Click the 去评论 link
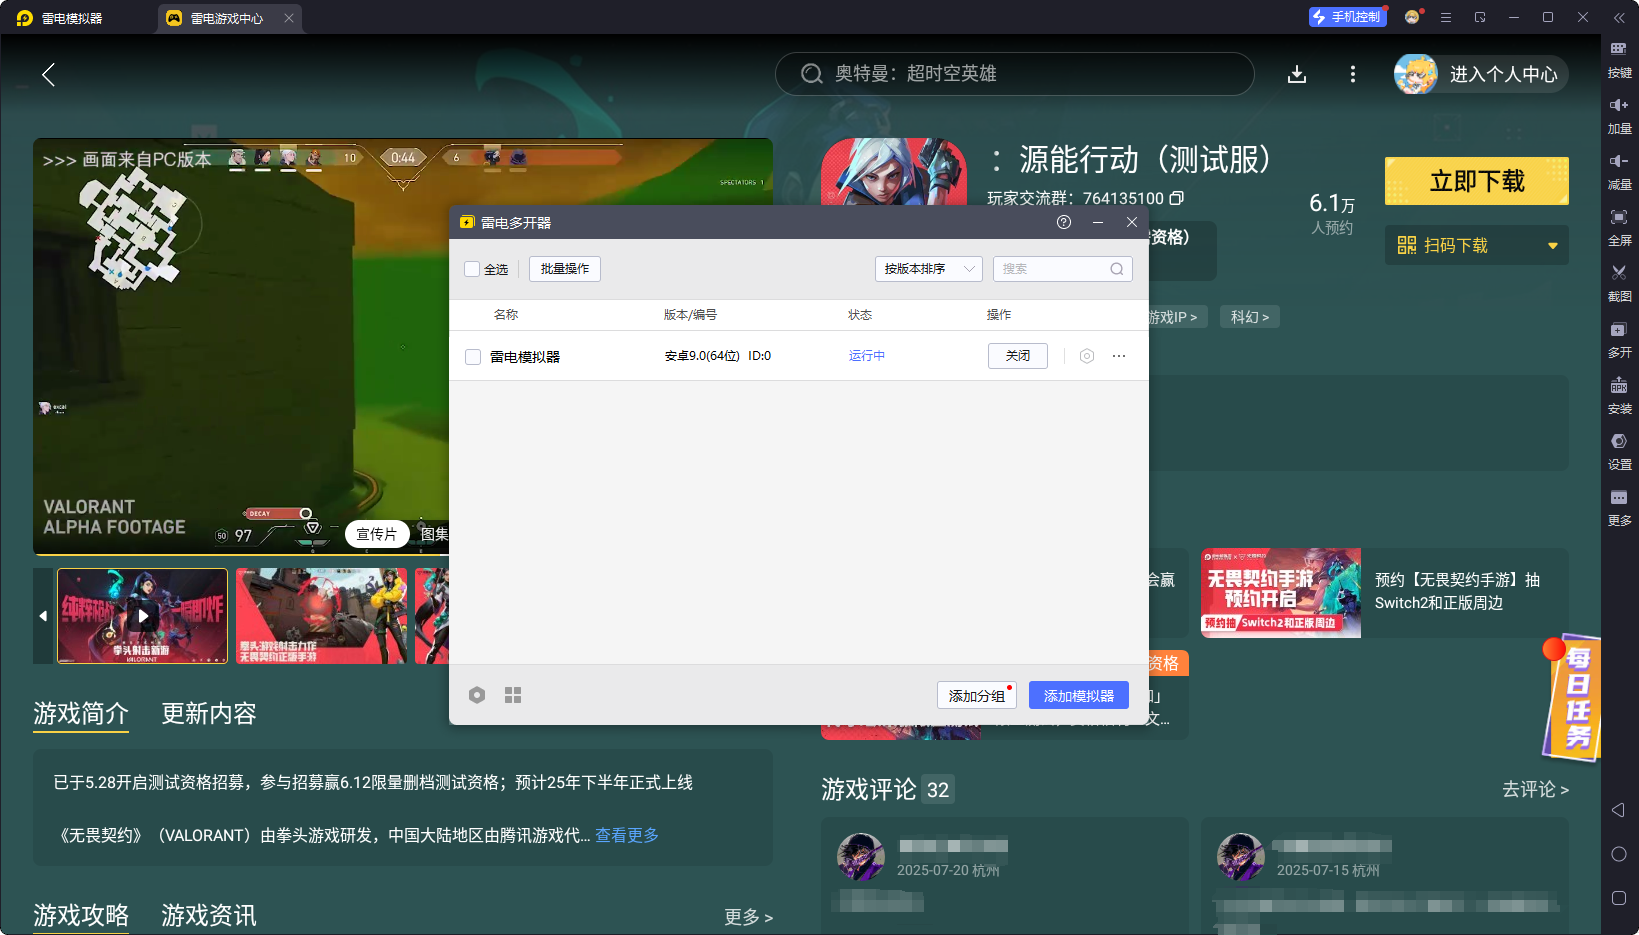1639x935 pixels. click(x=1535, y=790)
